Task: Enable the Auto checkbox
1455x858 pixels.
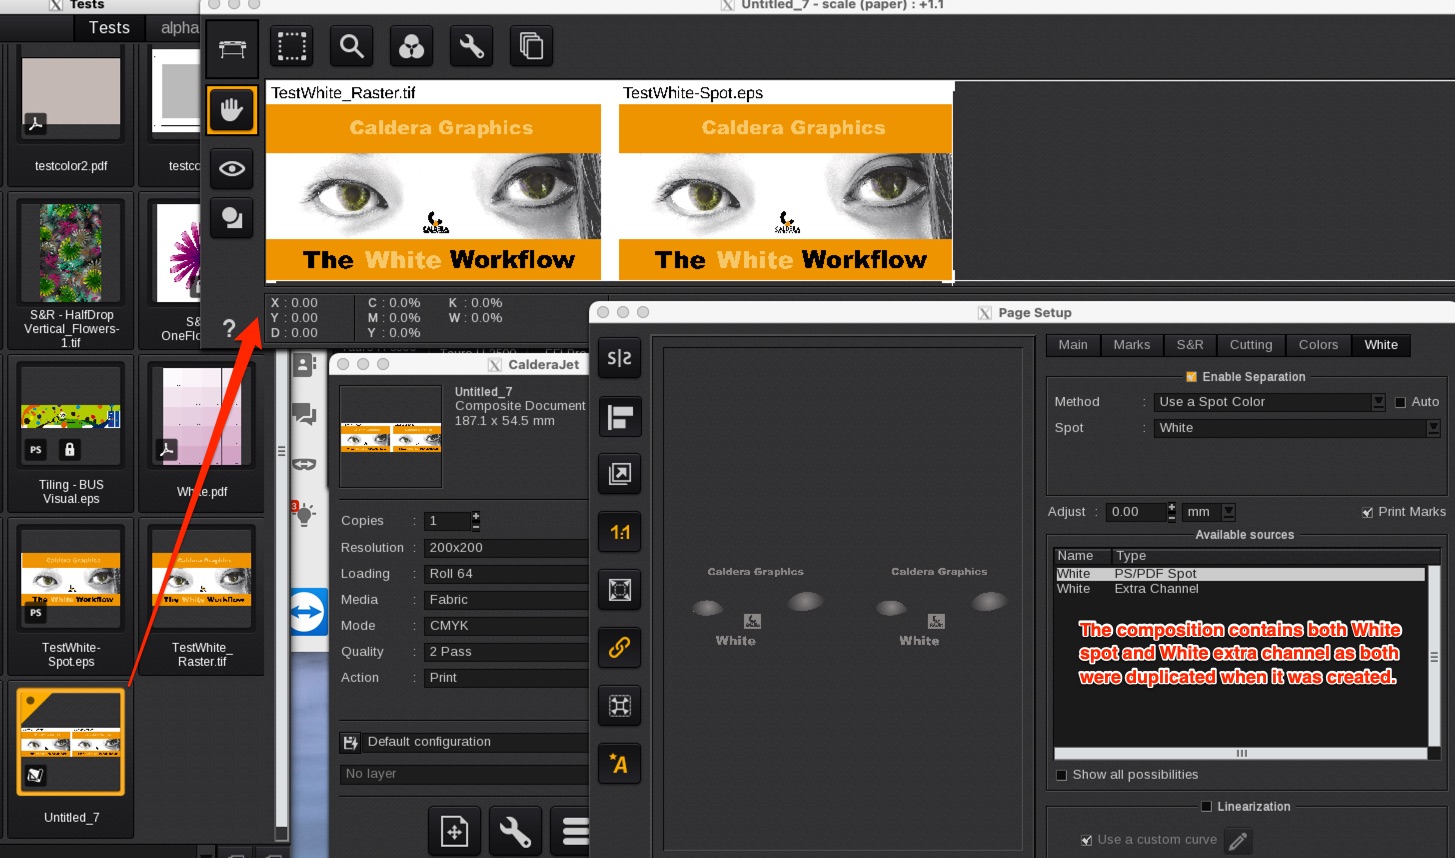Action: click(1400, 402)
